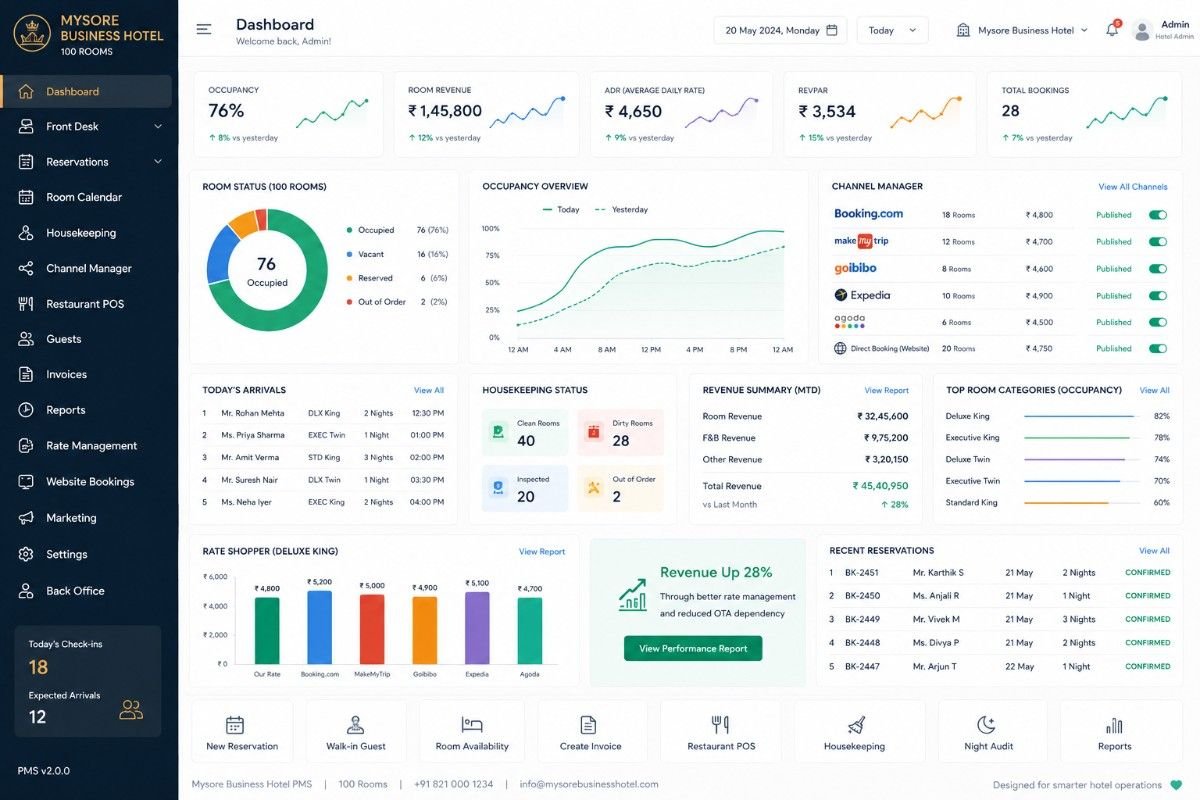Click View Report in Rate Shopper

[x=542, y=552]
